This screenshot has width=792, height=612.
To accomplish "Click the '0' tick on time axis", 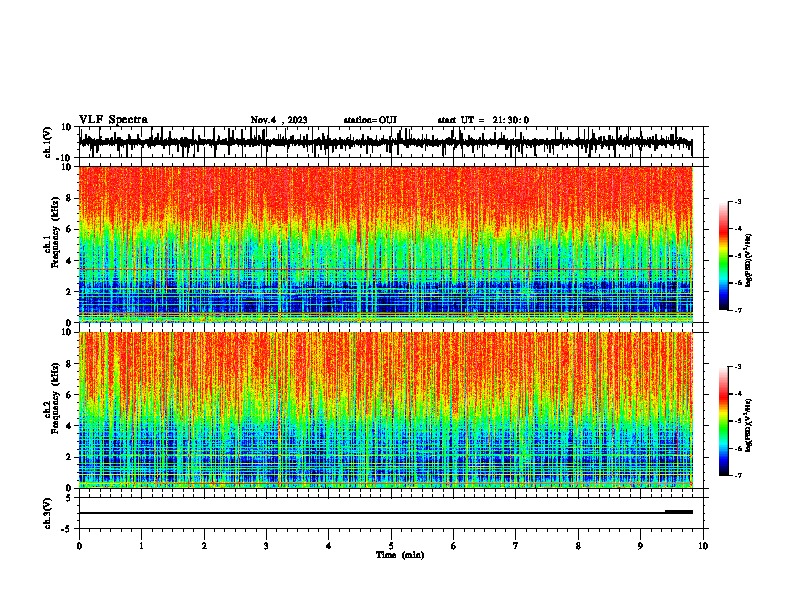I will coord(79,546).
